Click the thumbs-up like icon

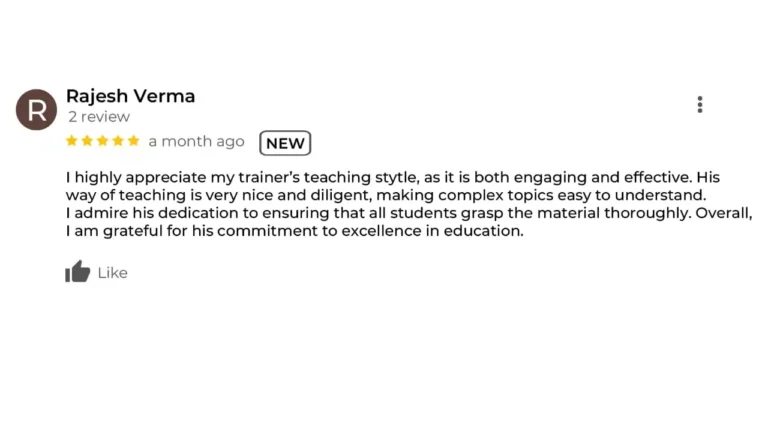pos(77,271)
